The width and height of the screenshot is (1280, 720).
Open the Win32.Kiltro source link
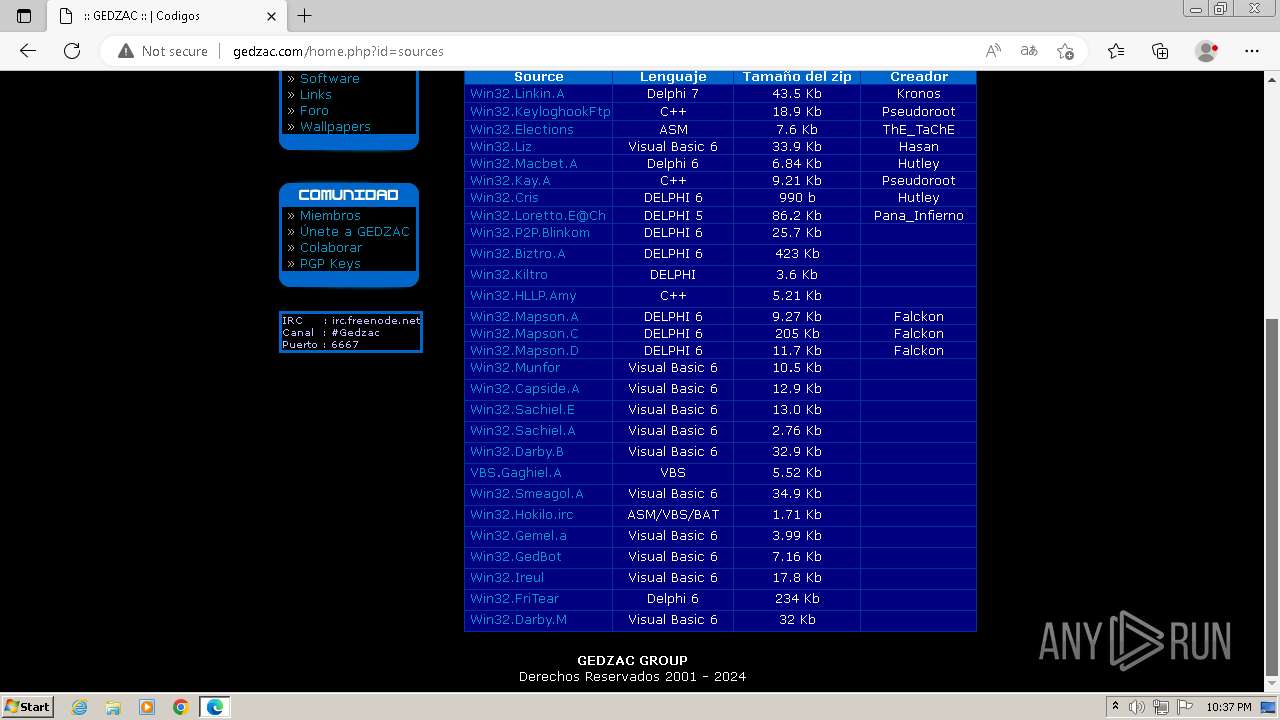pos(509,274)
